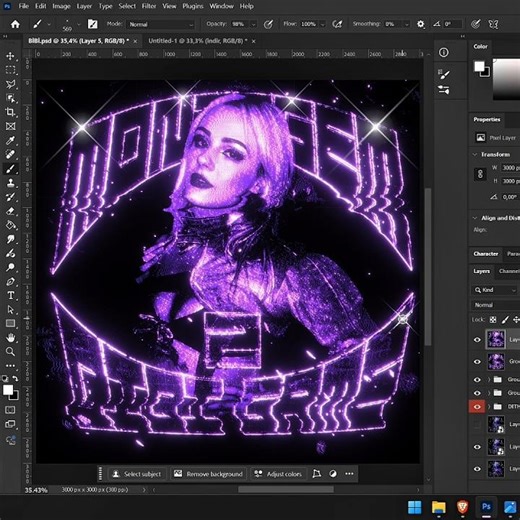Select the Paint Bucket tool

[10, 225]
